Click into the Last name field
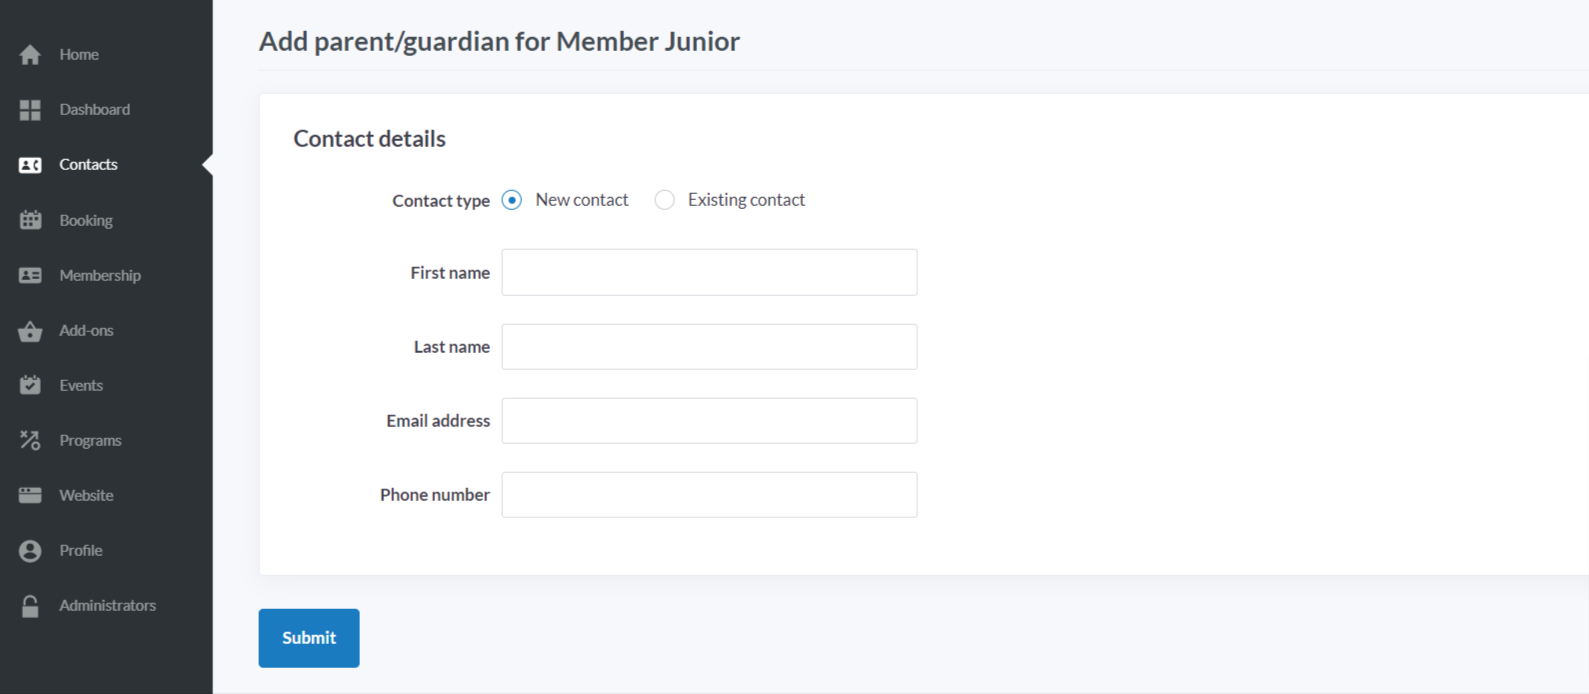Screen dimensions: 1589x694 [709, 347]
